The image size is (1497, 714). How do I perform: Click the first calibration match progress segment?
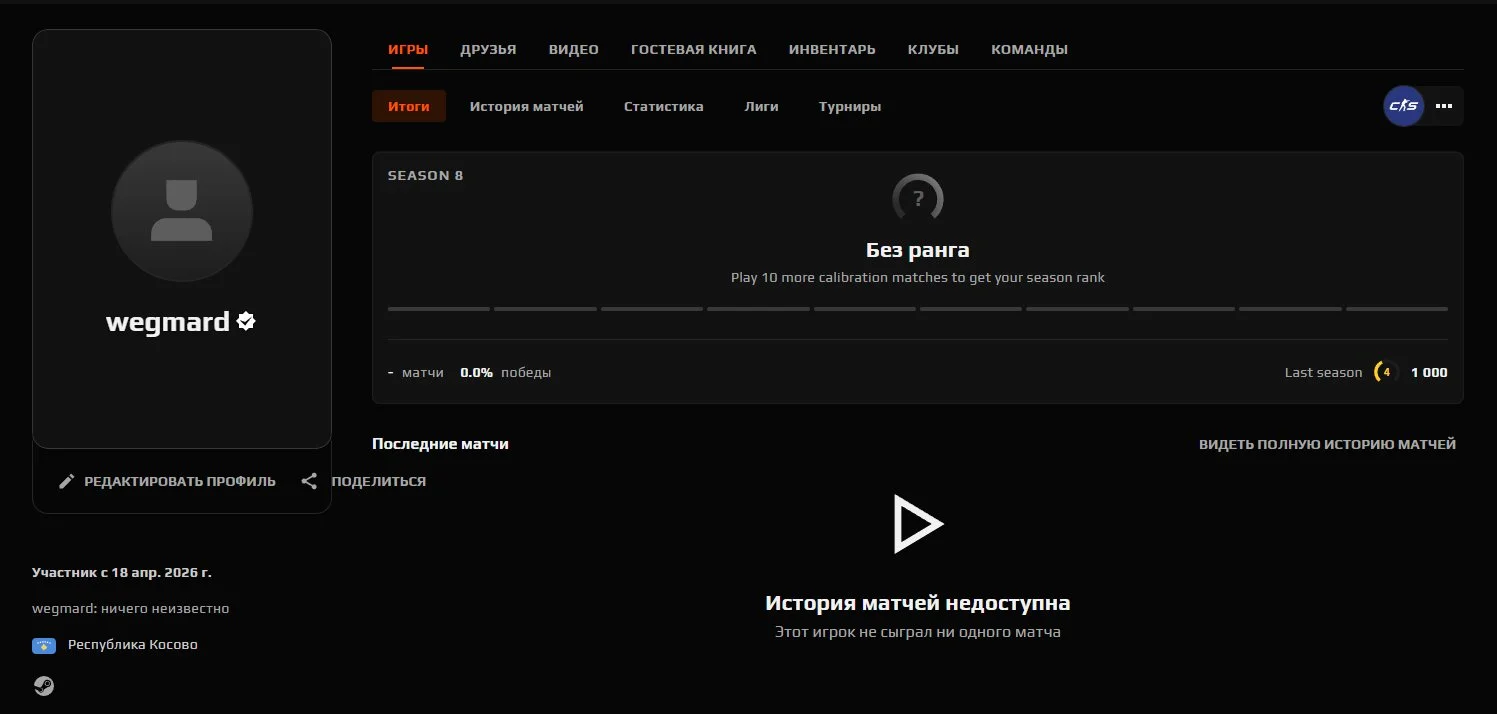tap(439, 309)
